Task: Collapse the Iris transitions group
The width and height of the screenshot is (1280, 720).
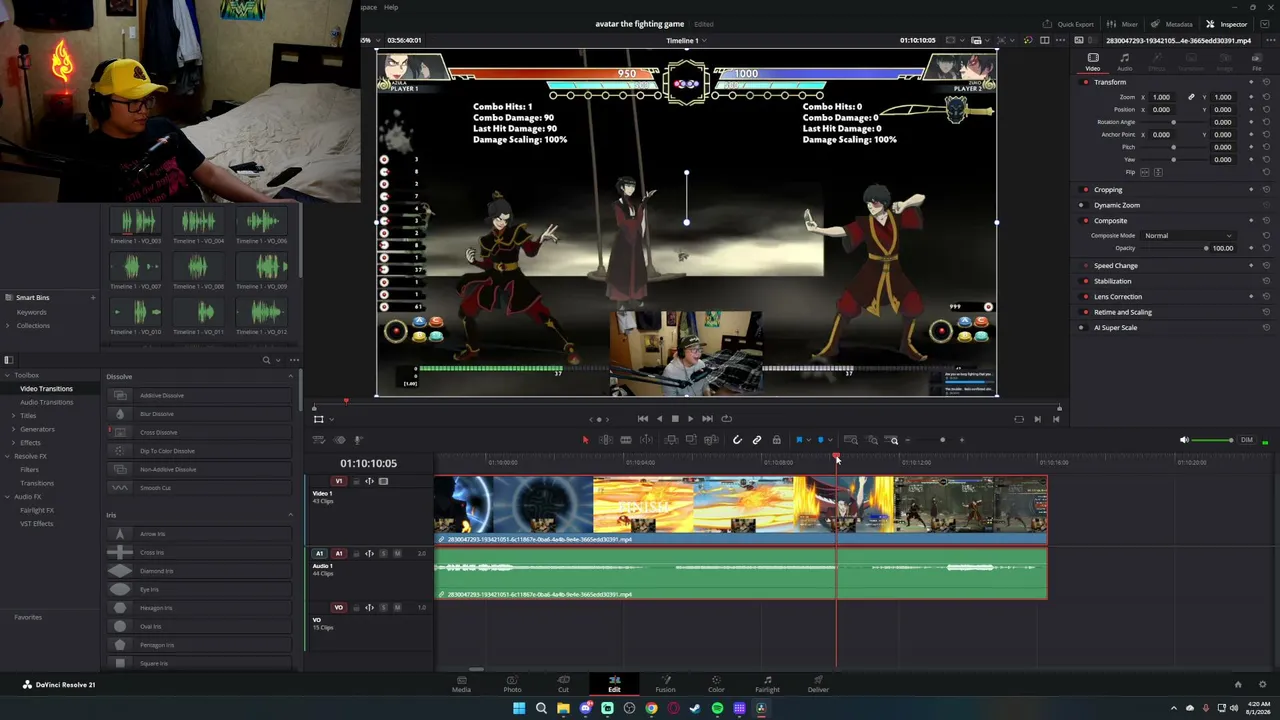Action: point(291,515)
